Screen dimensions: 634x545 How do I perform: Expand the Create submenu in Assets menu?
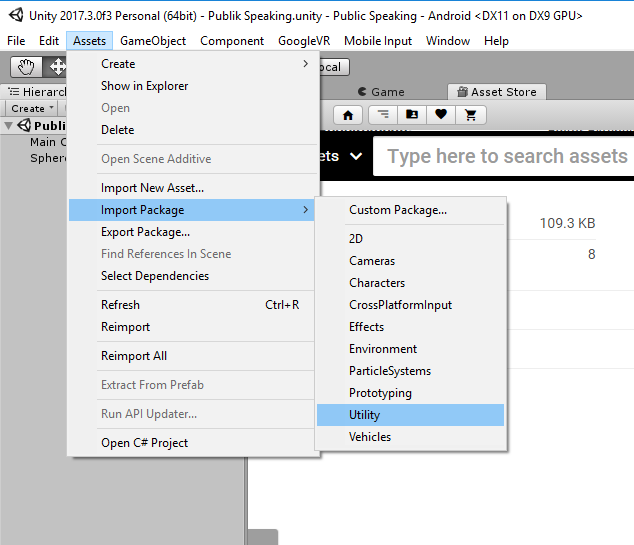(191, 64)
